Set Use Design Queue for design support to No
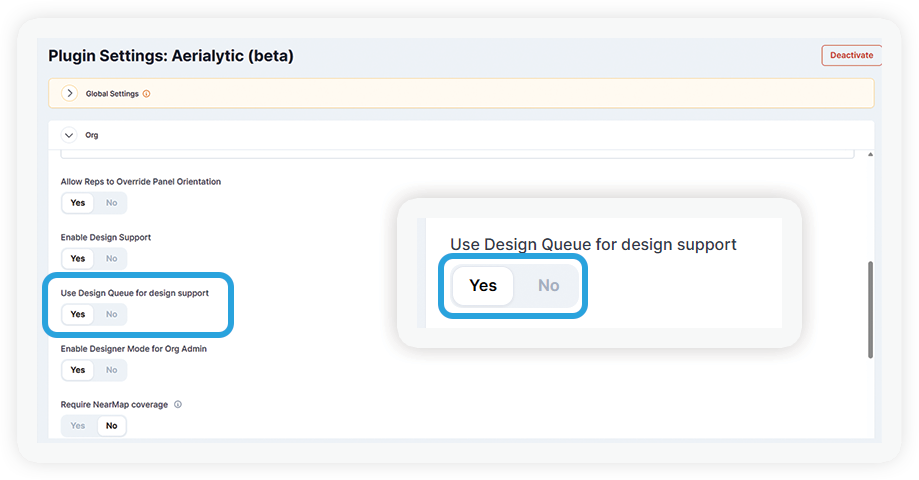The height and width of the screenshot is (480, 919). click(x=111, y=314)
